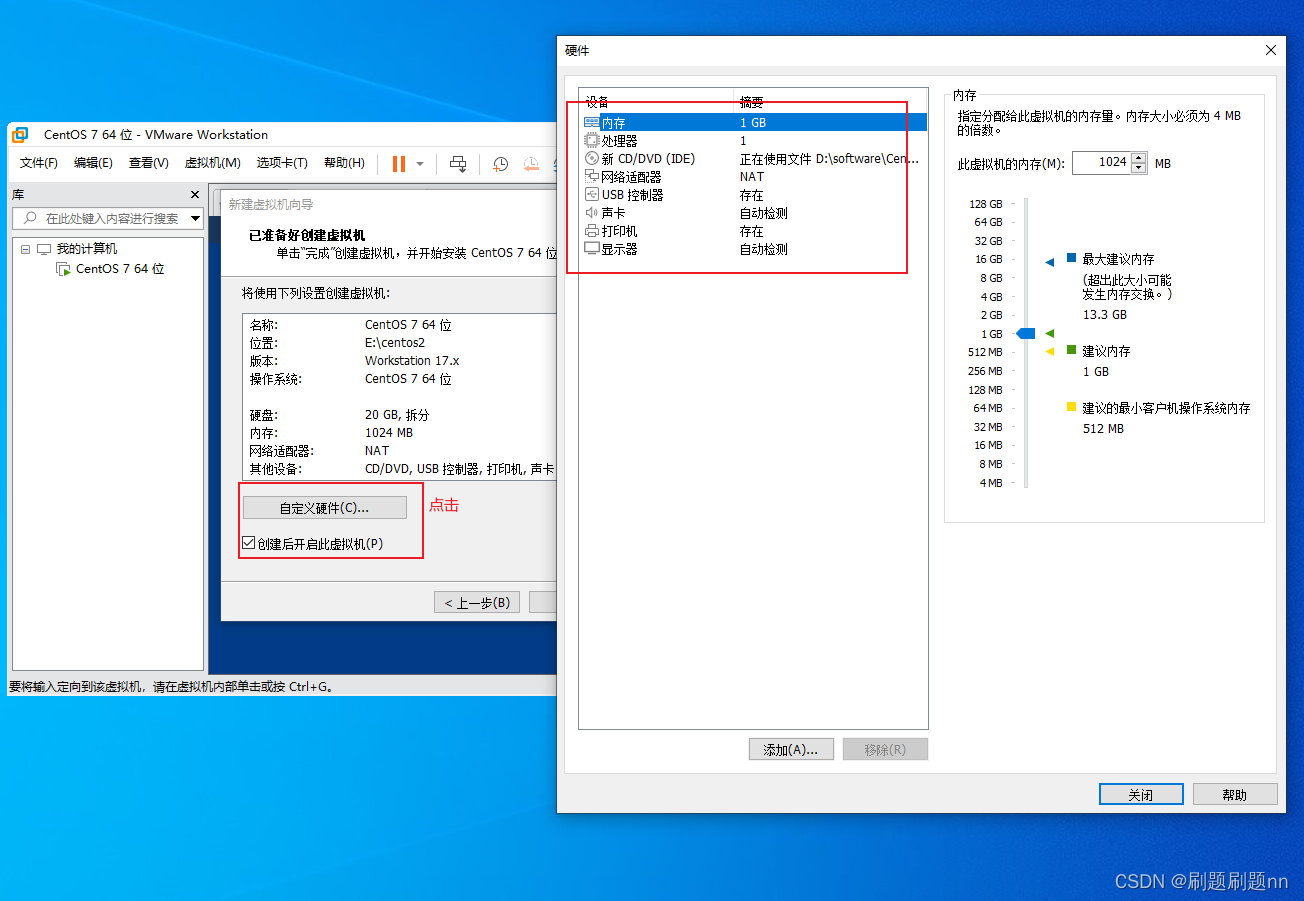This screenshot has width=1304, height=901.
Task: Decrease memory with the spinner down arrow
Action: pos(1139,168)
